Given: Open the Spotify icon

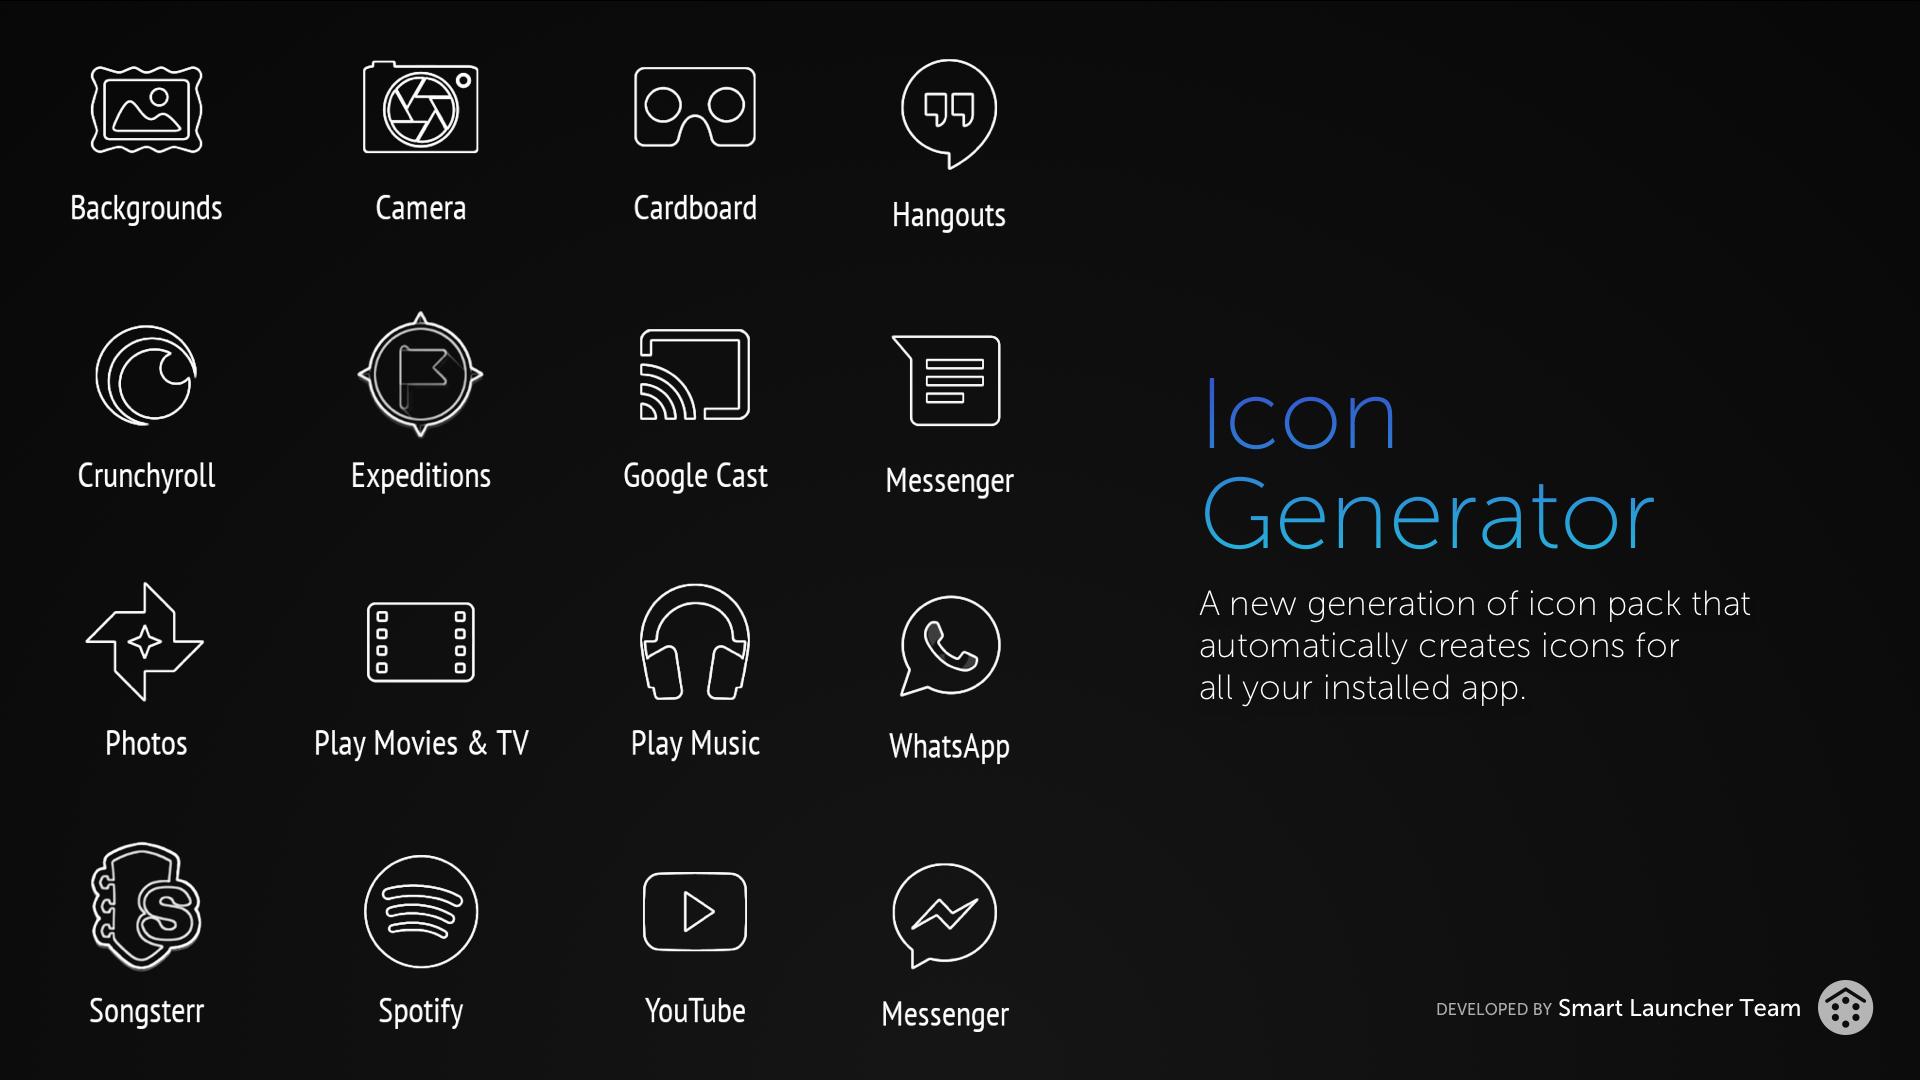Looking at the screenshot, I should click(419, 913).
